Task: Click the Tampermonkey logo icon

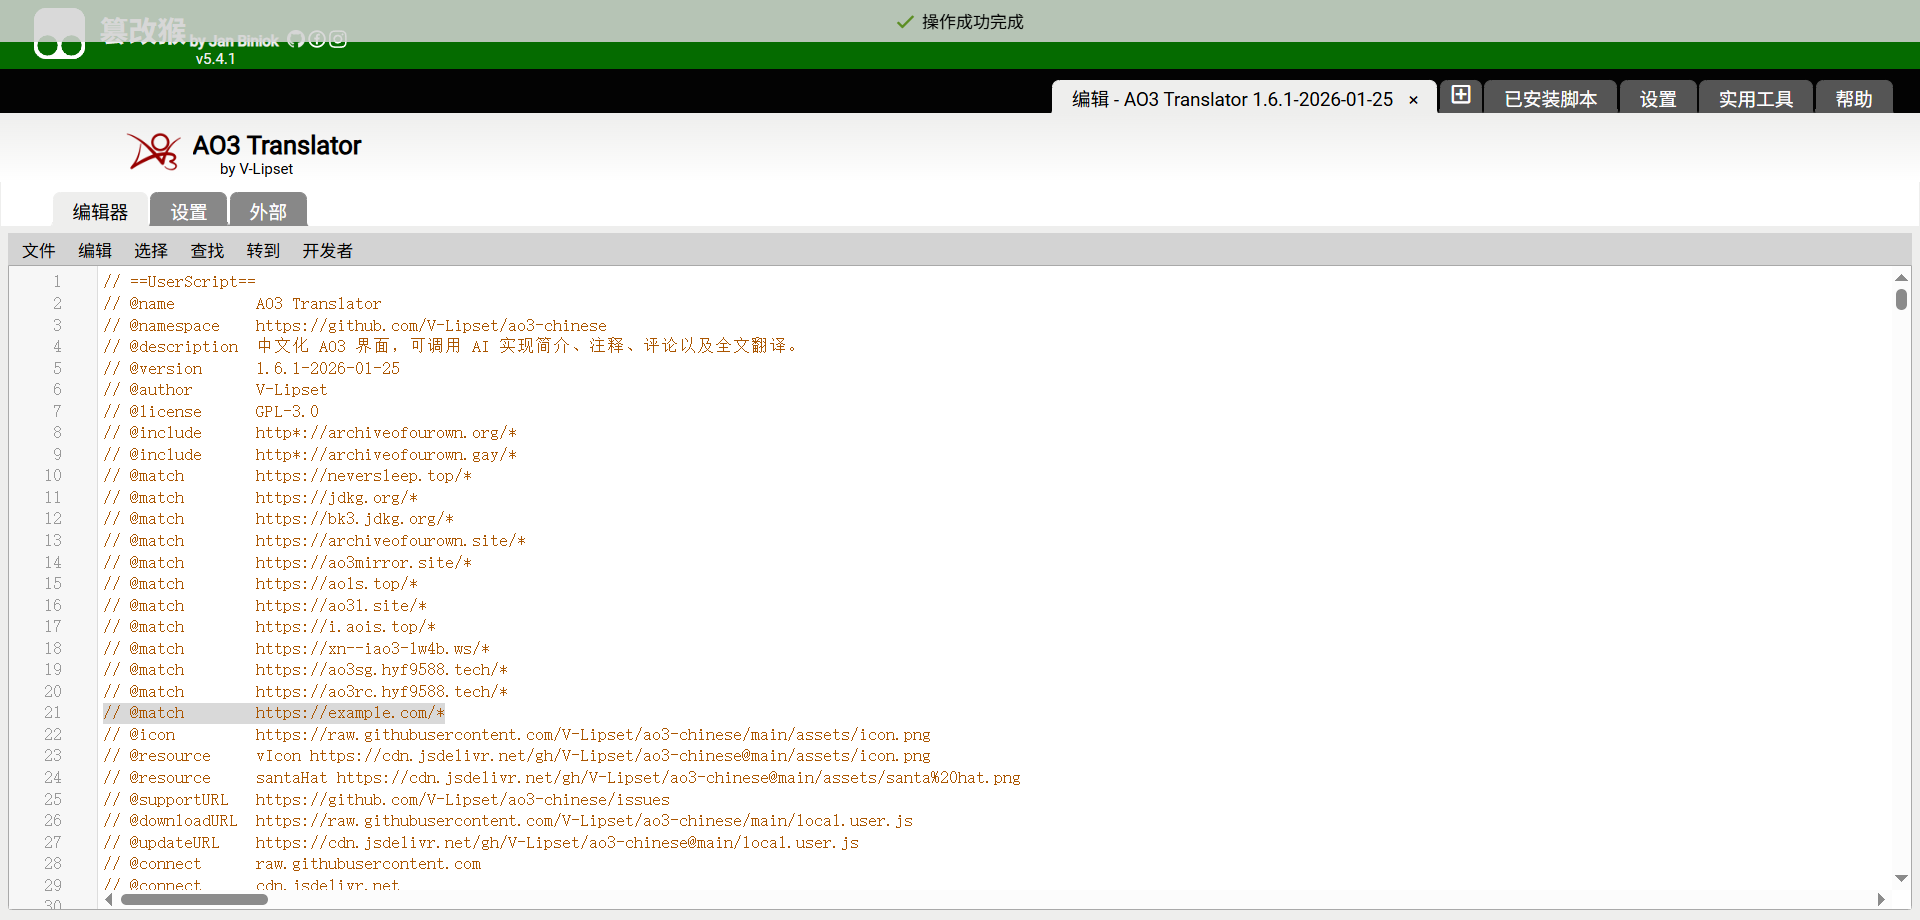Action: [x=59, y=35]
